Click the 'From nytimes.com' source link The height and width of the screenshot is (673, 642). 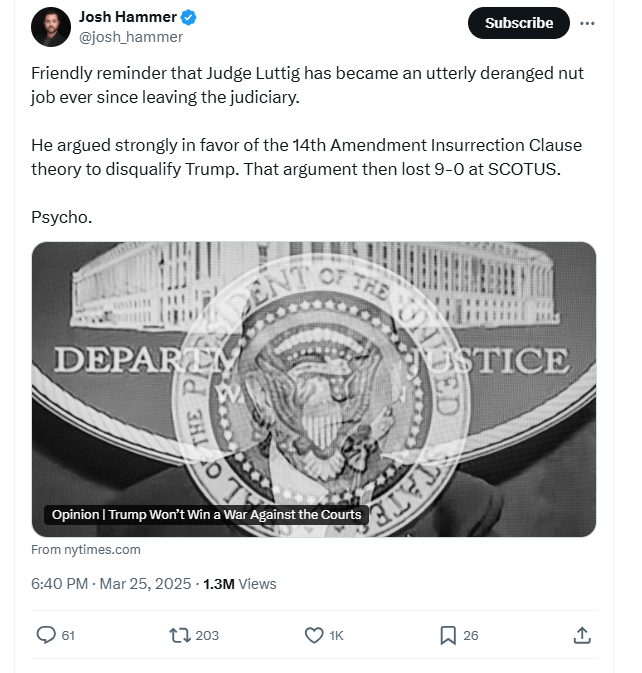(86, 549)
